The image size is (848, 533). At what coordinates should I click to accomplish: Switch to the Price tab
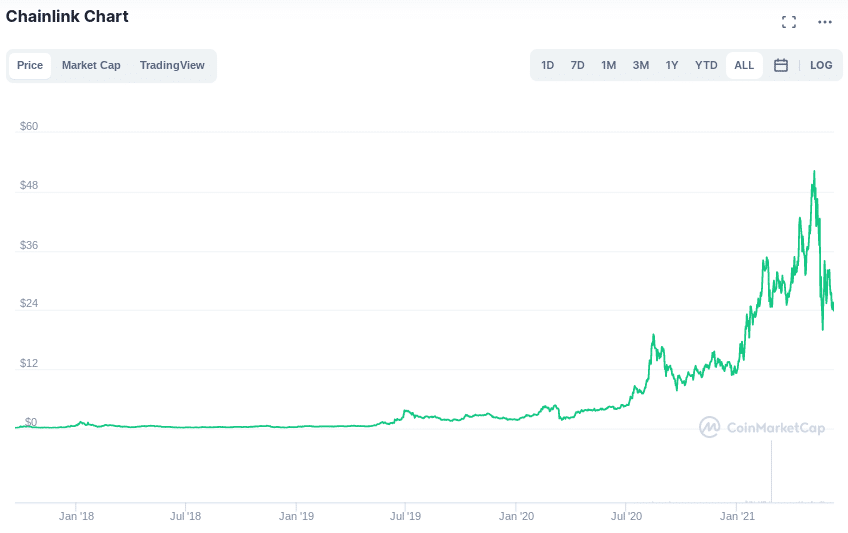(x=30, y=65)
